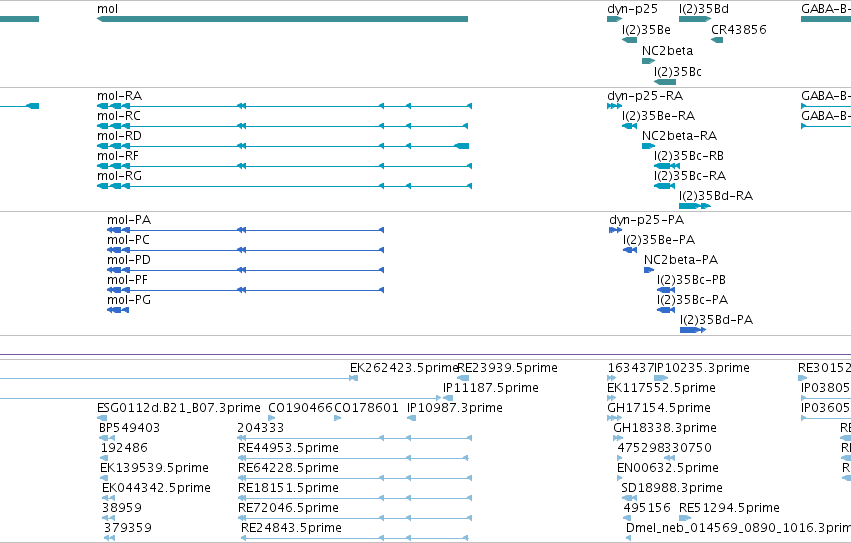Select the mol-PA protein label
The height and width of the screenshot is (543, 851).
(x=129, y=220)
